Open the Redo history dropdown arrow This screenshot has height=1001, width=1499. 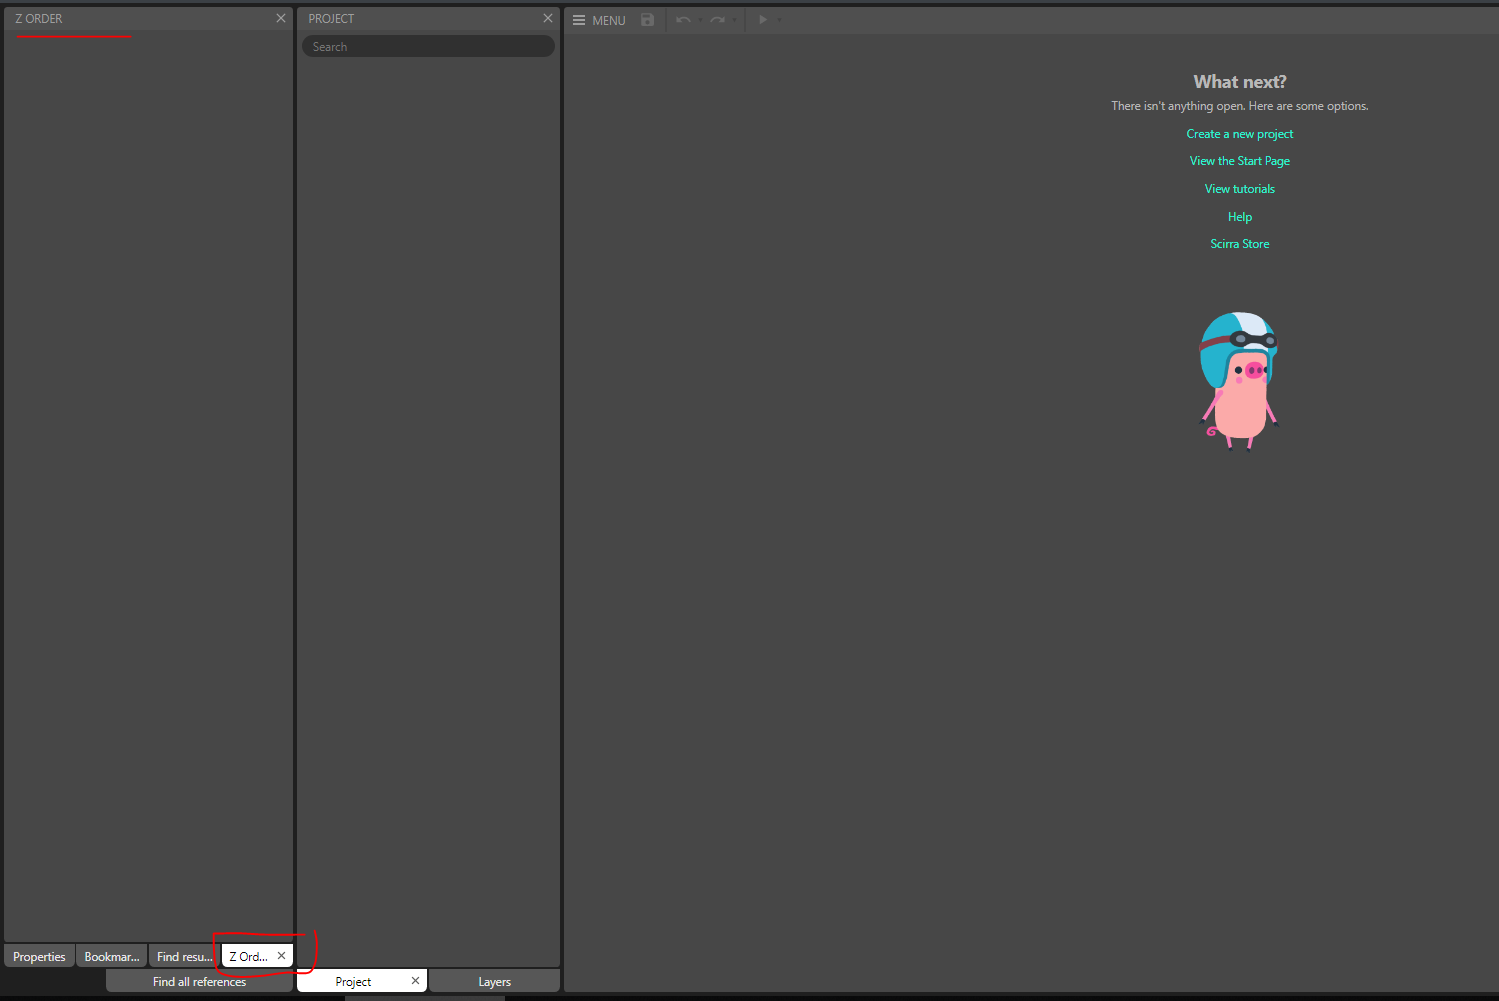click(735, 19)
